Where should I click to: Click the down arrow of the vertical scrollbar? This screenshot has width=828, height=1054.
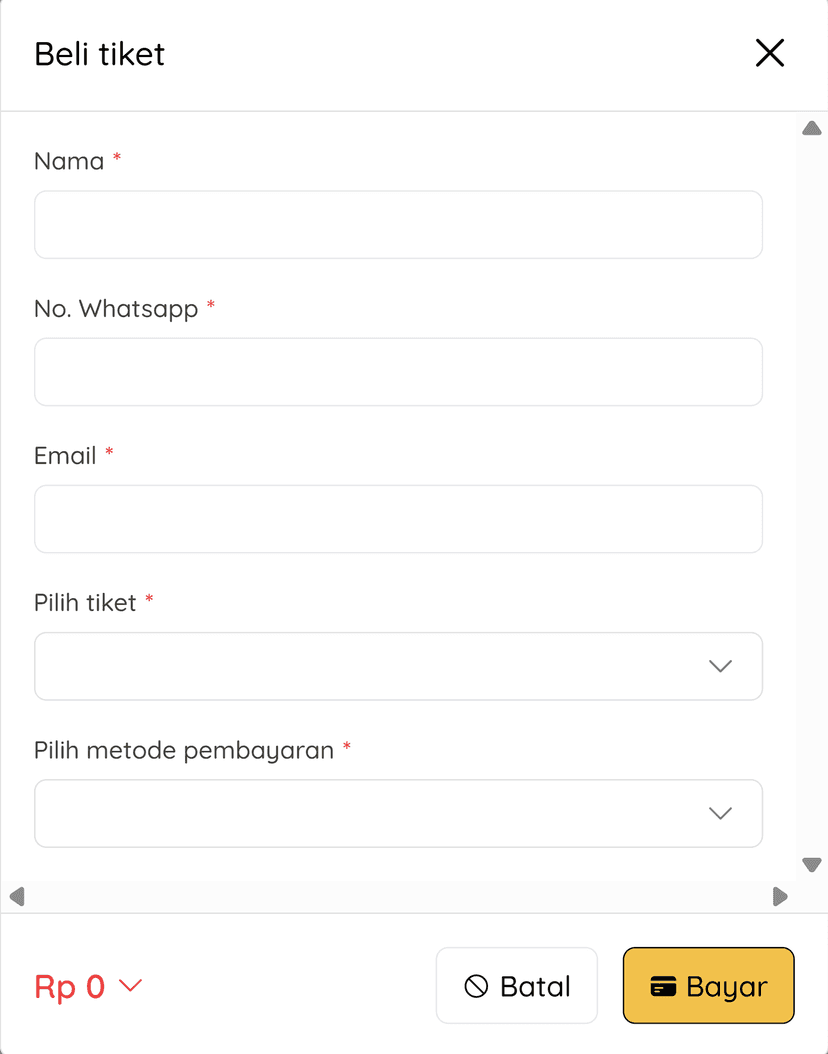(x=812, y=864)
